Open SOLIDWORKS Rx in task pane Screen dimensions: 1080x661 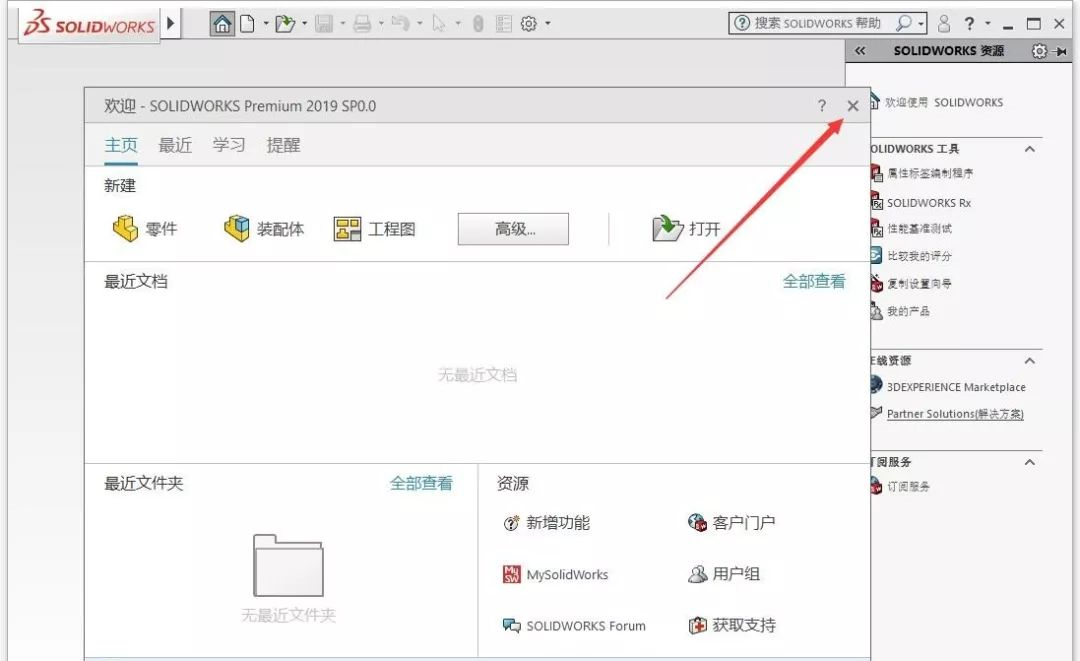[x=928, y=203]
